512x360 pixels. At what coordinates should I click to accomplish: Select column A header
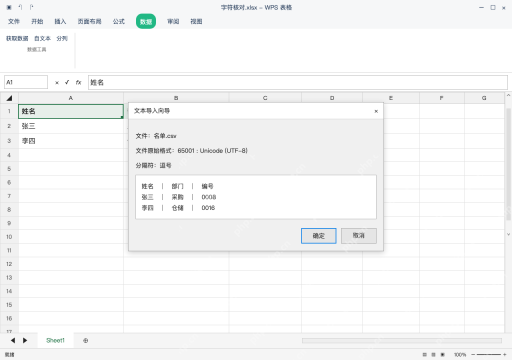pyautogui.click(x=71, y=98)
